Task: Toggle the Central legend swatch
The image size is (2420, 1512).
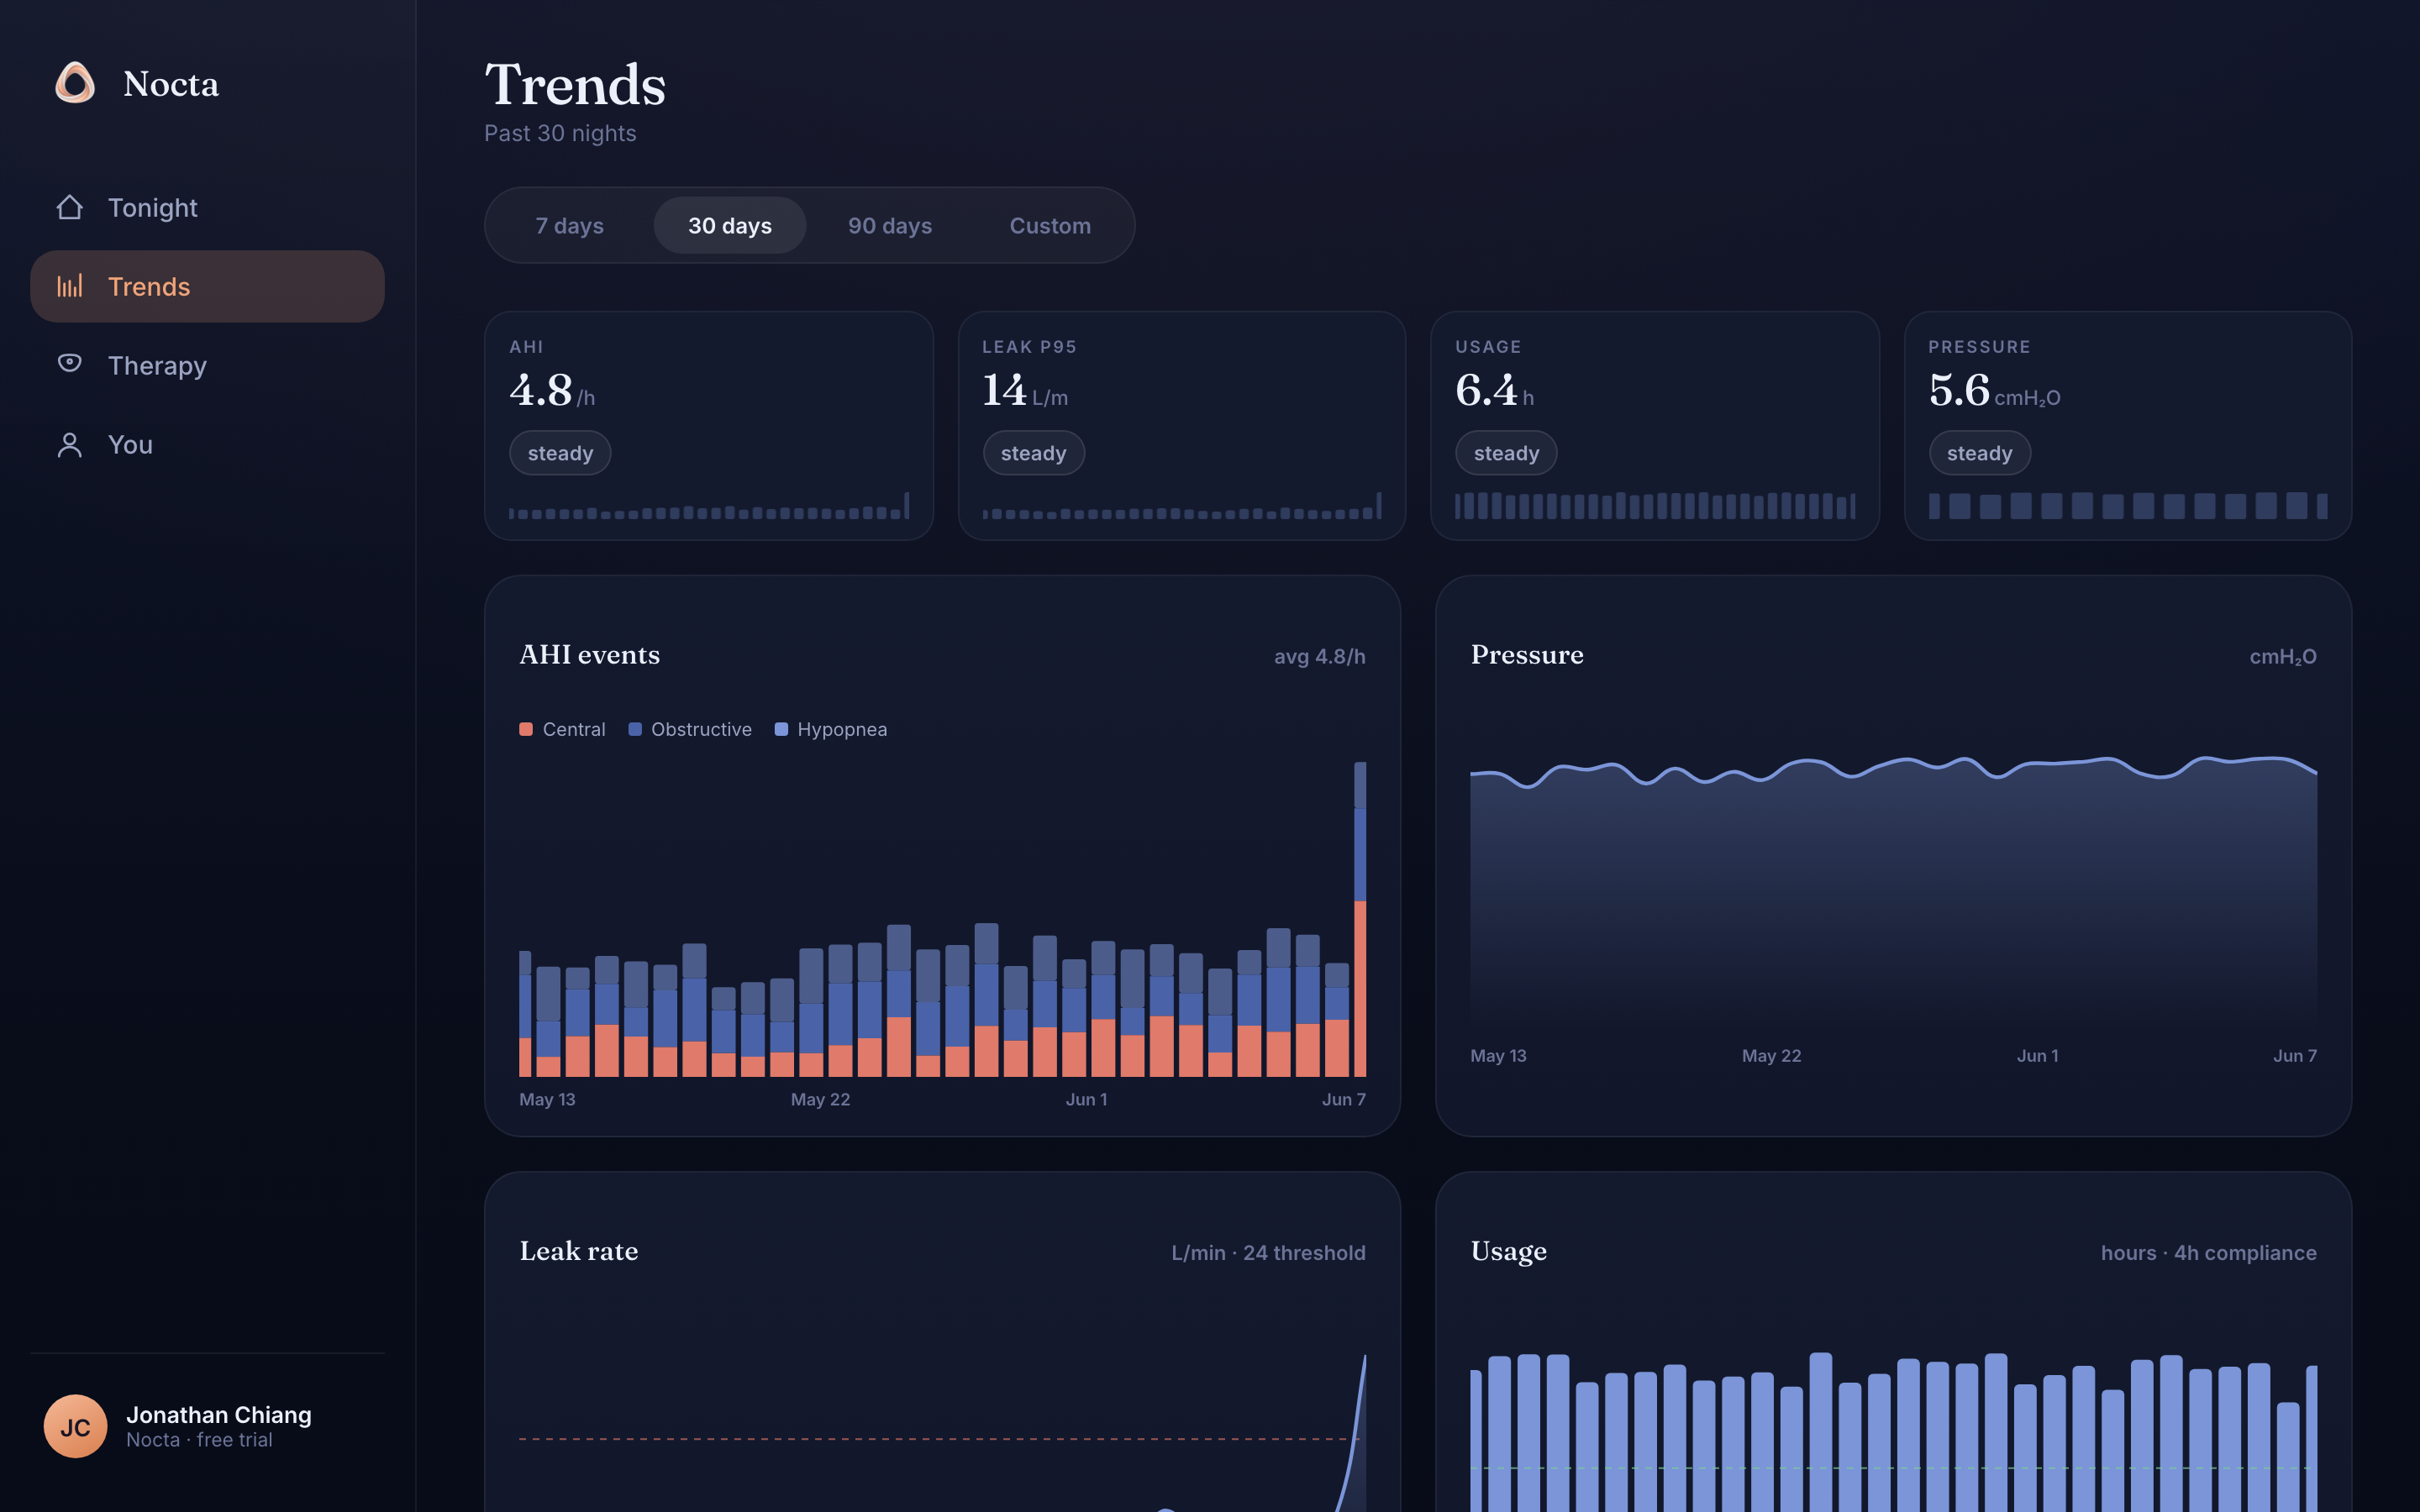Action: (x=526, y=729)
